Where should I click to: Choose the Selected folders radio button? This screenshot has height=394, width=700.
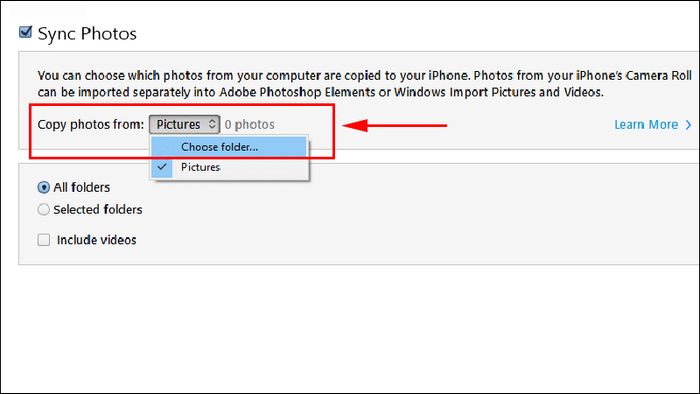click(43, 209)
